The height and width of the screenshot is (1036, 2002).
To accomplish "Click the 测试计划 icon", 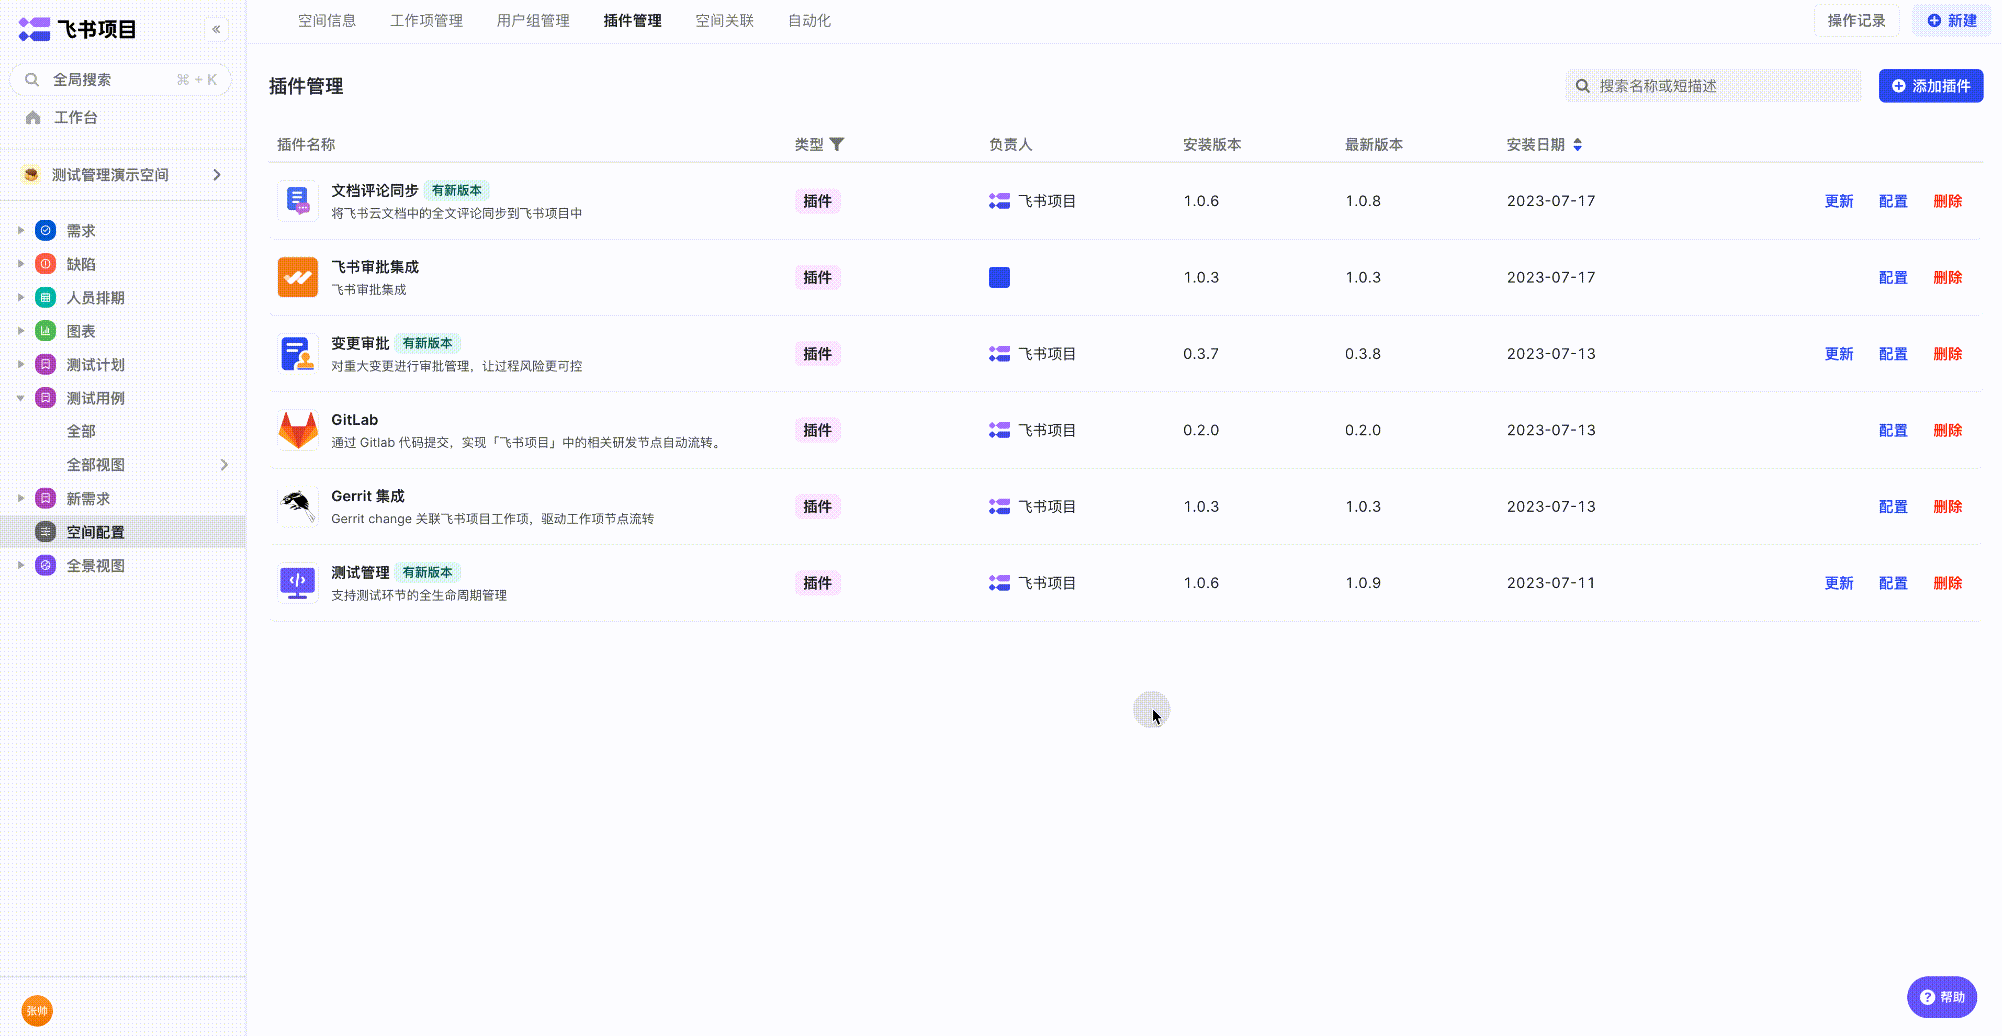I will [45, 365].
